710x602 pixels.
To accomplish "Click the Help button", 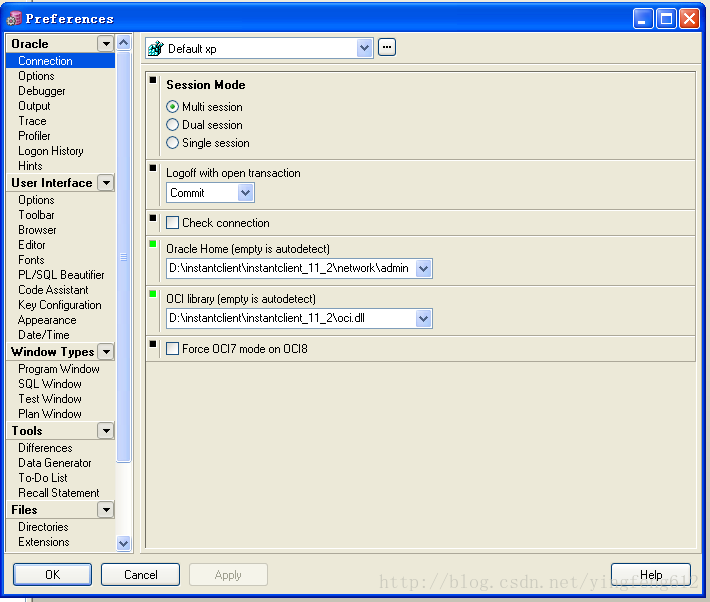I will tap(651, 574).
